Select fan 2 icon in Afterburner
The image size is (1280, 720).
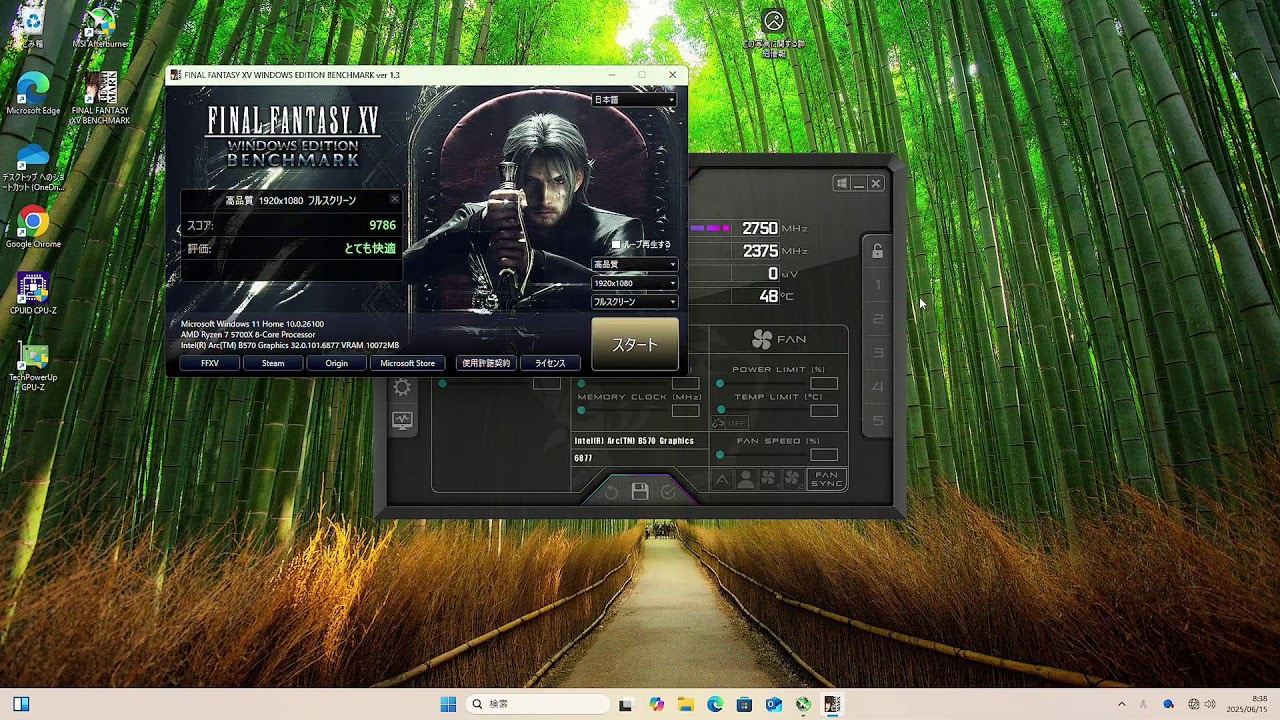point(792,480)
